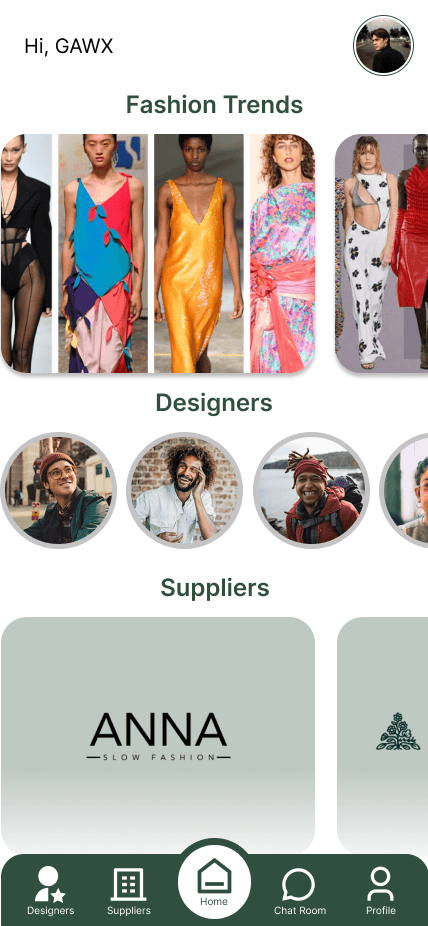
Task: Click the Fashion Trends heading
Action: 214,105
